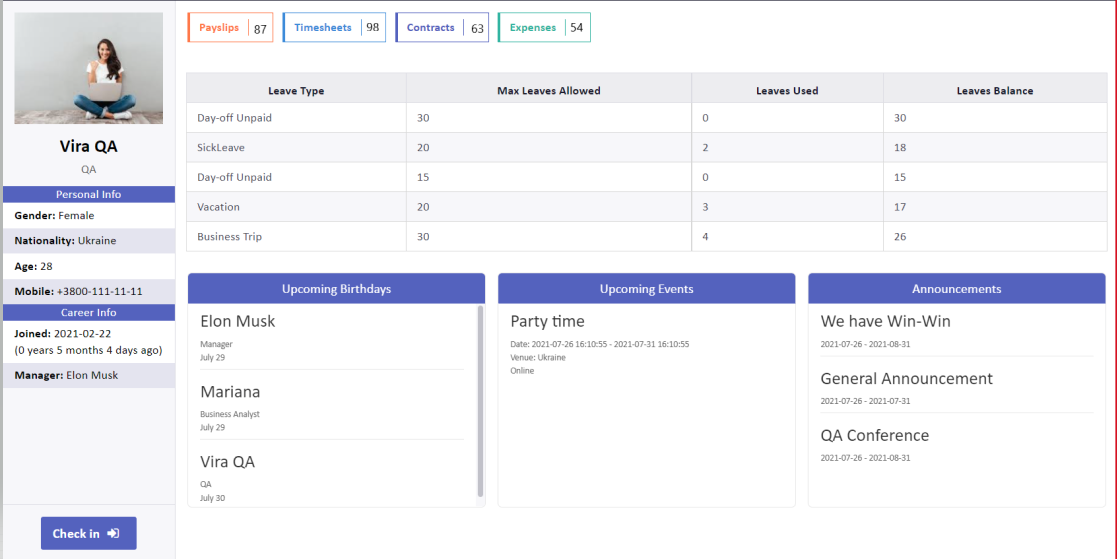Open the Expenses counter tab
The height and width of the screenshot is (559, 1117).
[544, 28]
